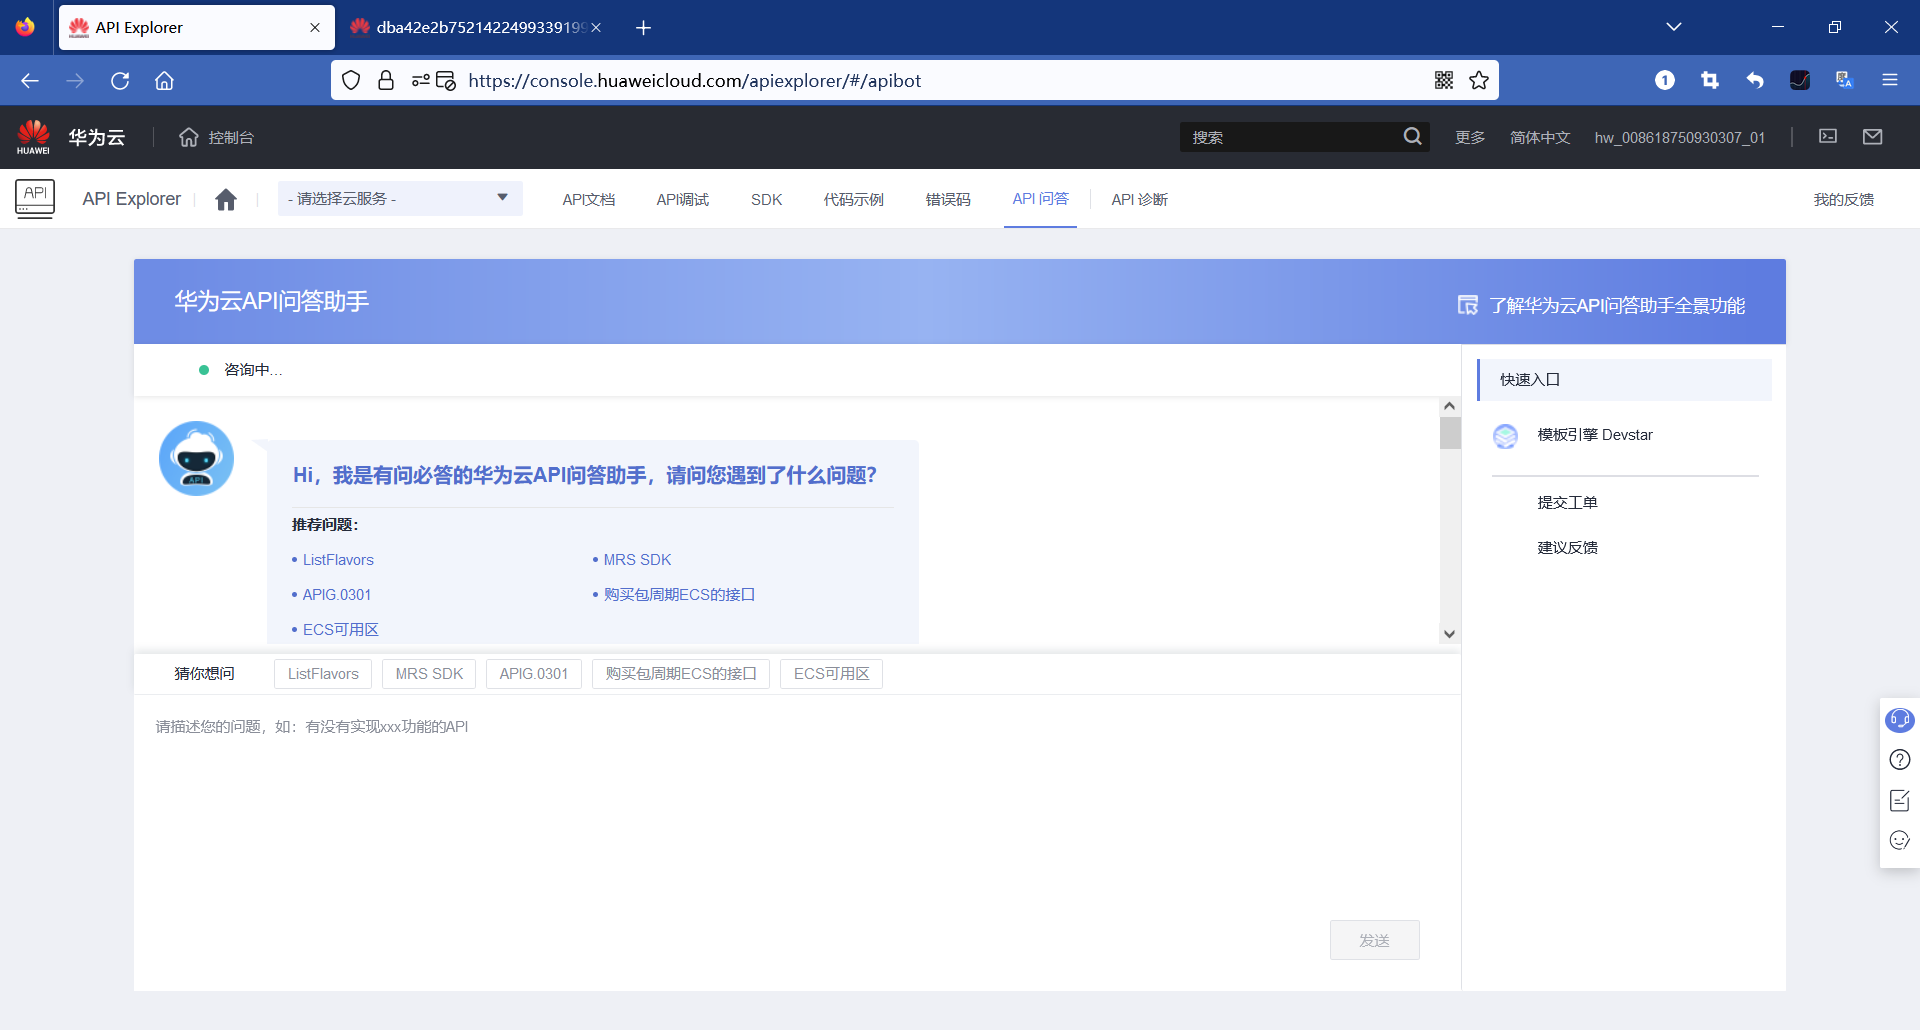The width and height of the screenshot is (1920, 1030).
Task: Click the Huawei Cloud logo
Action: point(33,136)
